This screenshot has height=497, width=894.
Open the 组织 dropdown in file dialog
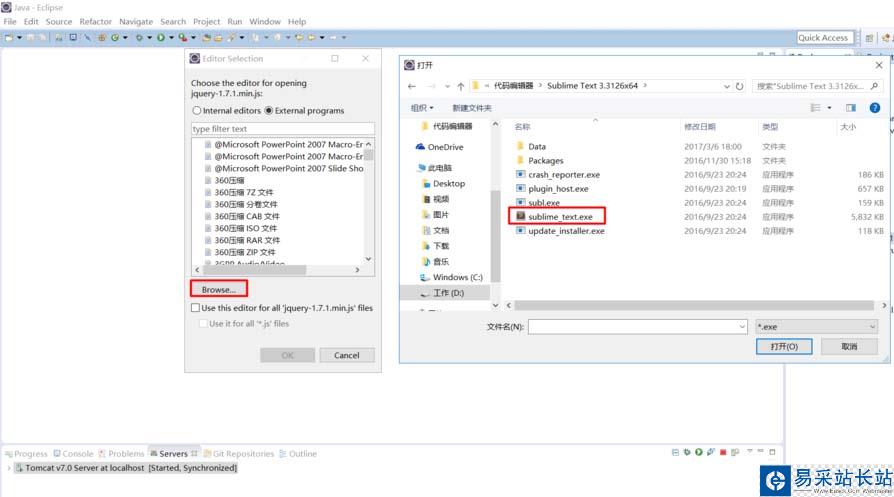click(x=422, y=108)
